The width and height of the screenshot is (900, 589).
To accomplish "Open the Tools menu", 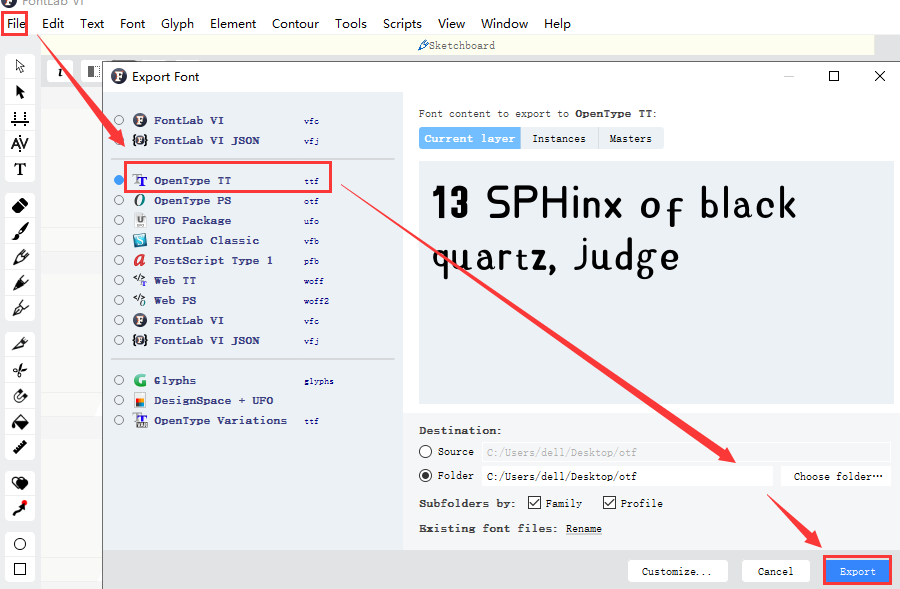I will 351,24.
